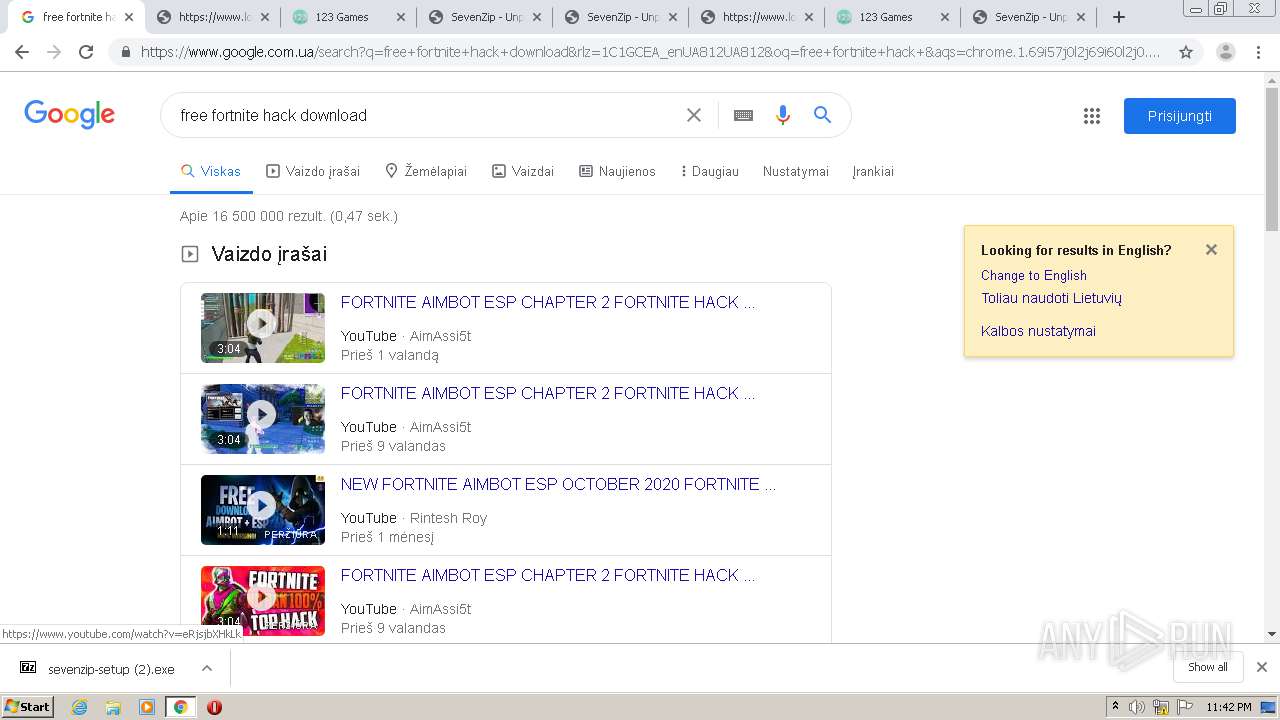
Task: Go to the Google homepage via the logo
Action: click(x=70, y=115)
